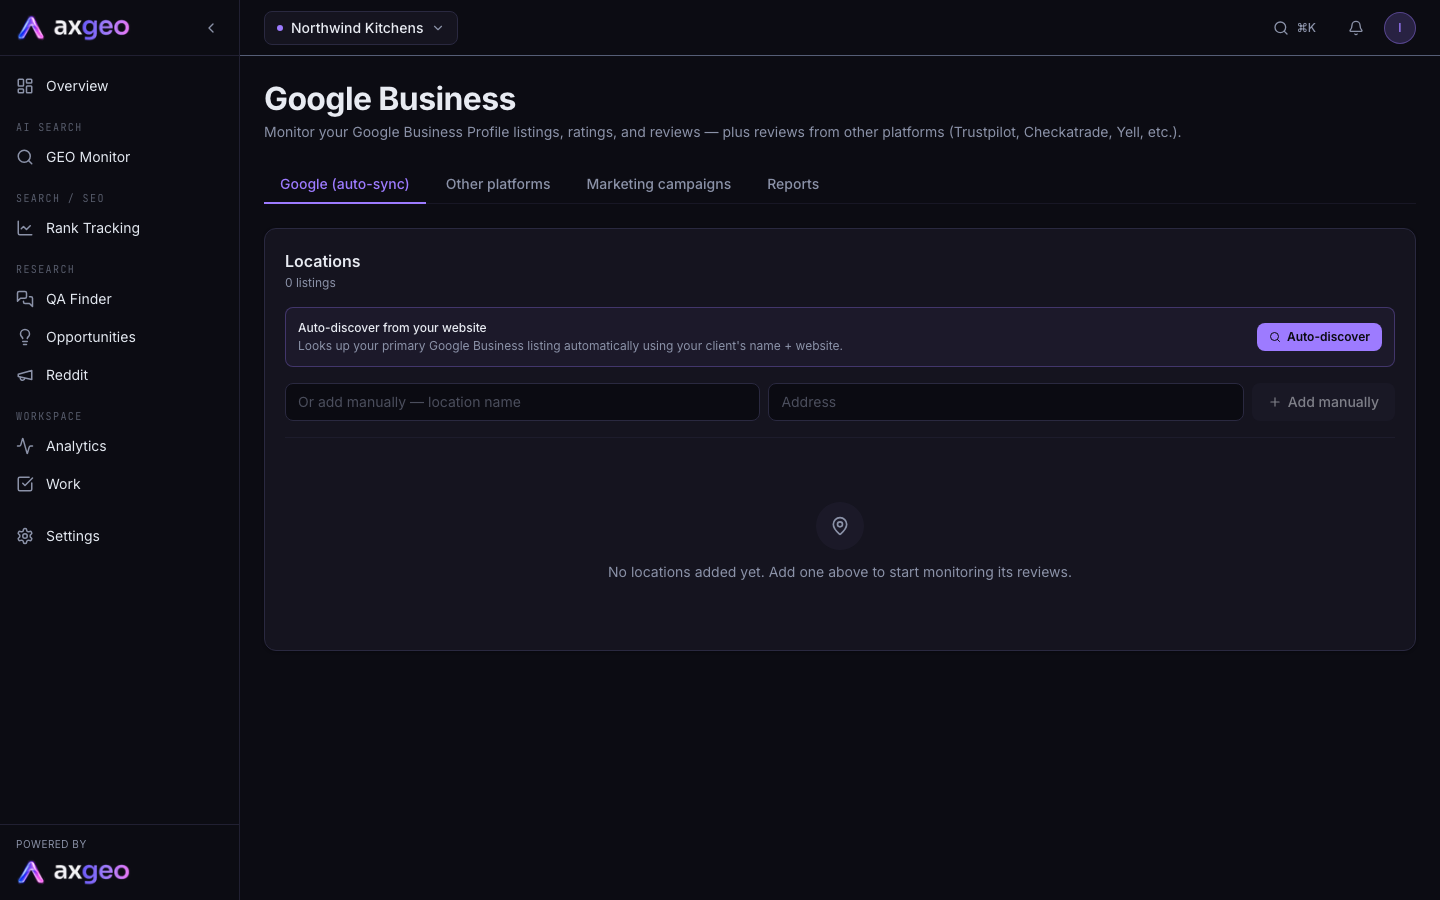The height and width of the screenshot is (900, 1440).
Task: Open the Settings page label
Action: [73, 536]
